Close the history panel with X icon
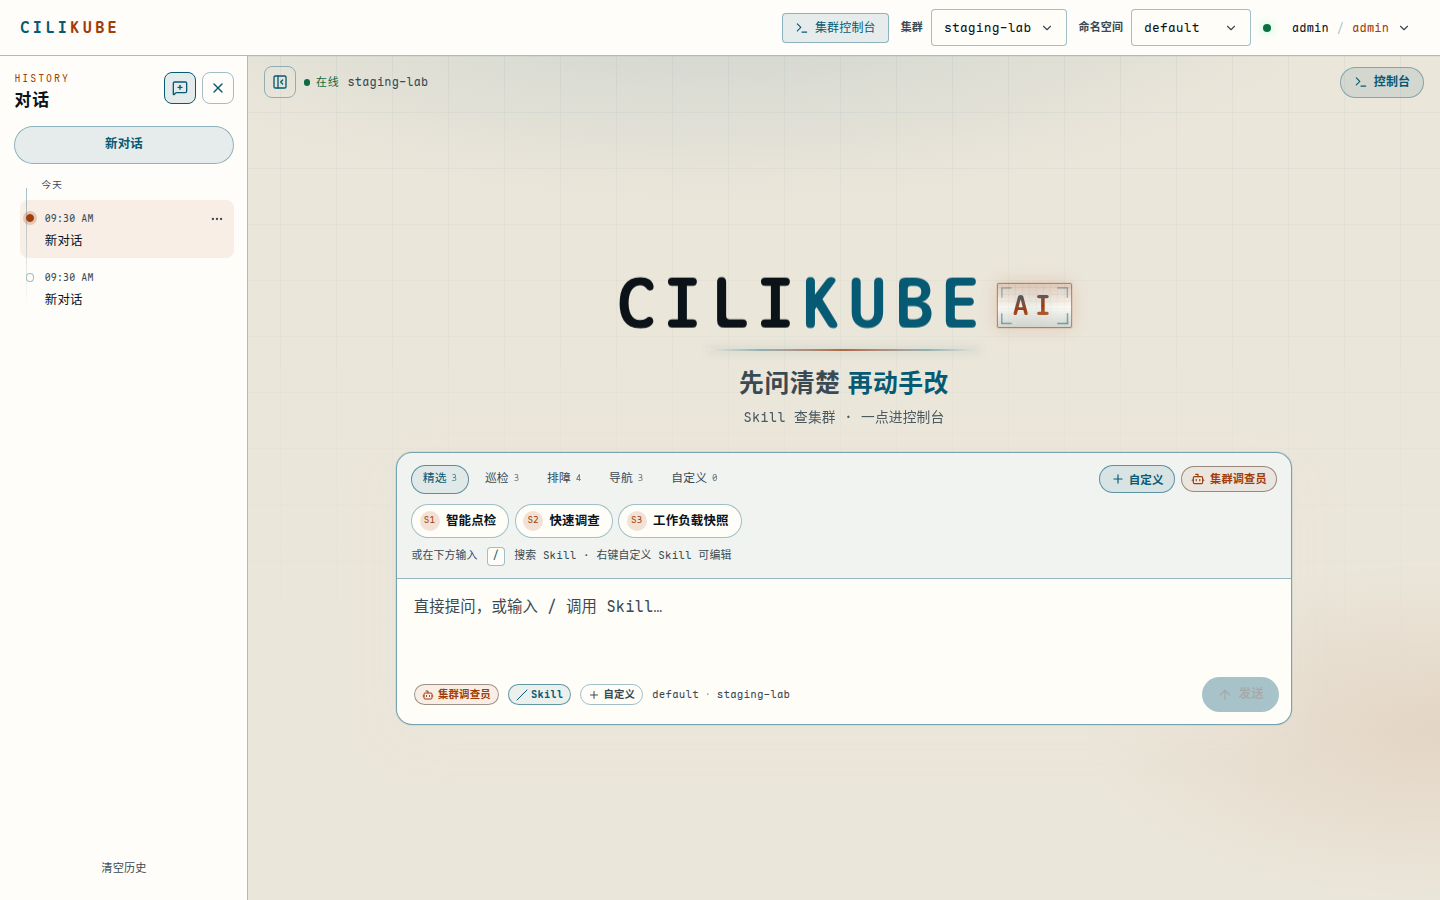This screenshot has width=1440, height=900. click(x=218, y=88)
